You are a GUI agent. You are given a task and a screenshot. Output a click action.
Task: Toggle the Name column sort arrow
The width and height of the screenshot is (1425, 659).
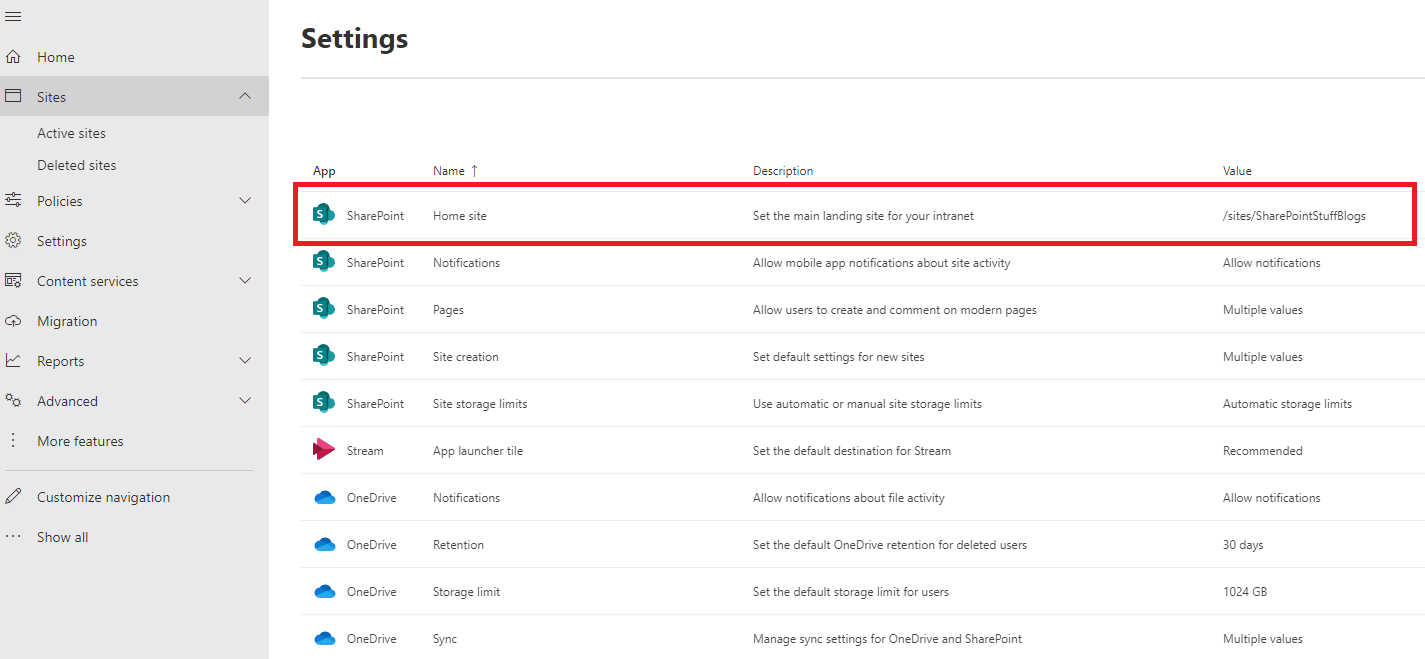coord(474,170)
